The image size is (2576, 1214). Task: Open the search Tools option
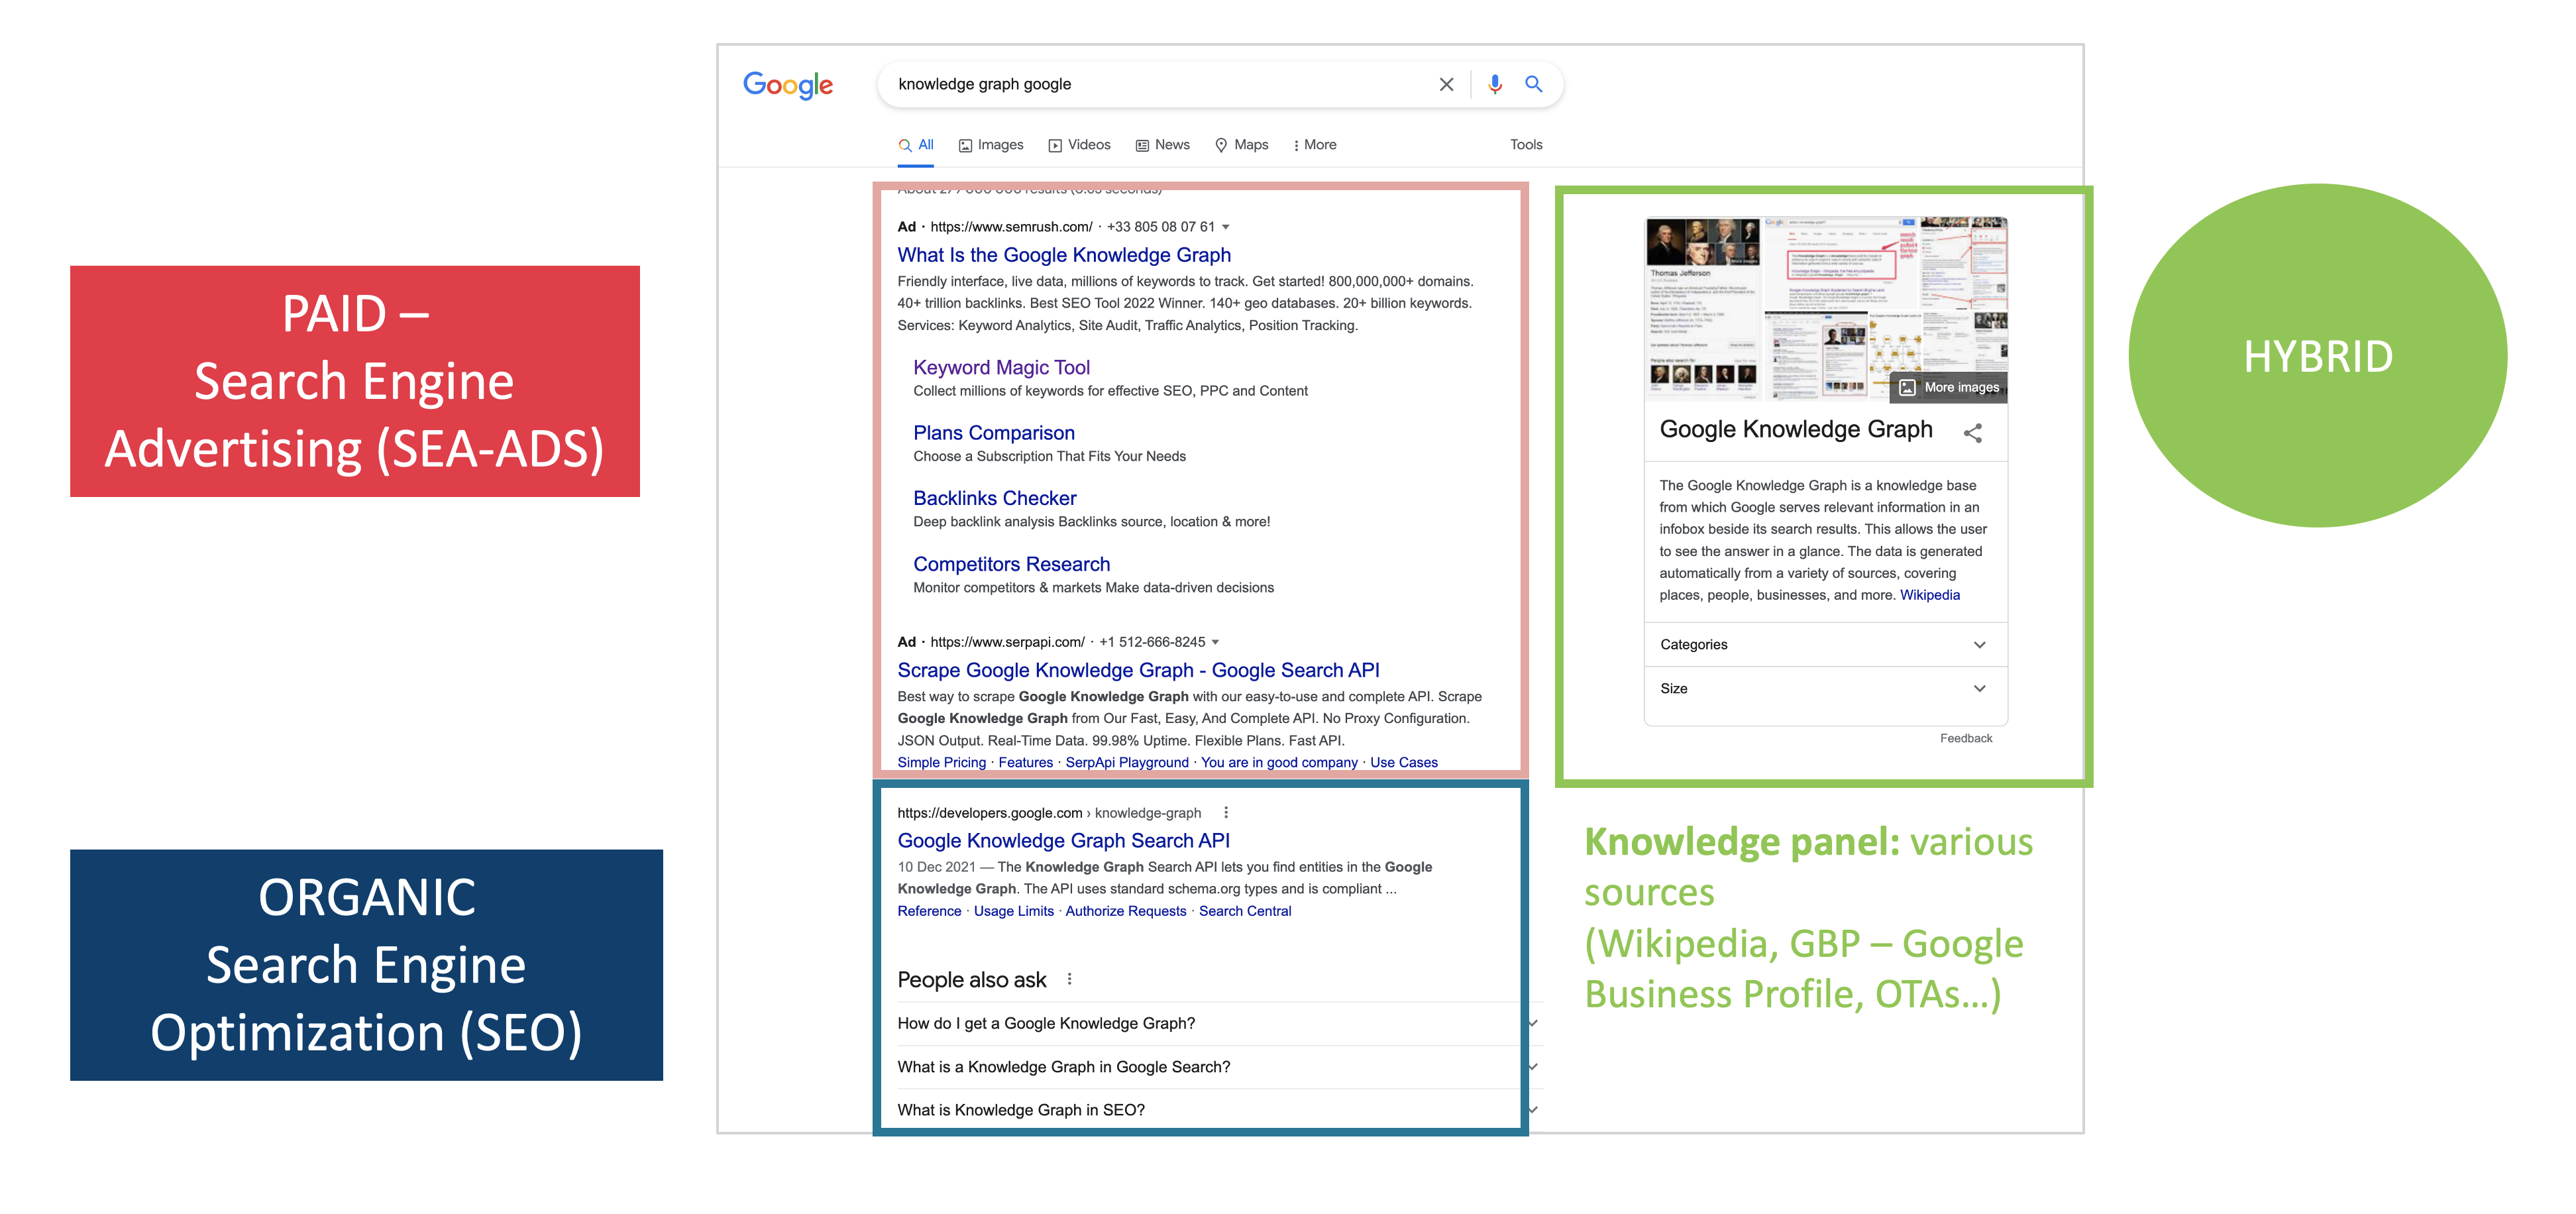pos(1526,145)
